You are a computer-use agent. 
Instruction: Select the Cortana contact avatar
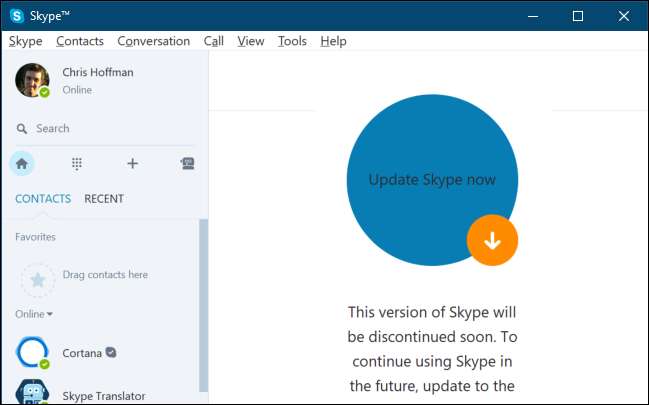coord(32,352)
